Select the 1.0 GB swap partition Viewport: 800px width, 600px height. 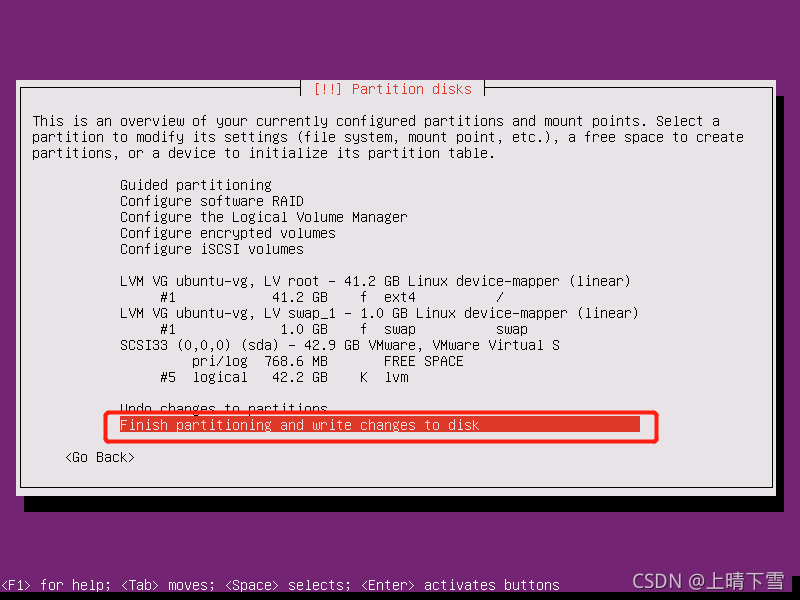coord(343,330)
